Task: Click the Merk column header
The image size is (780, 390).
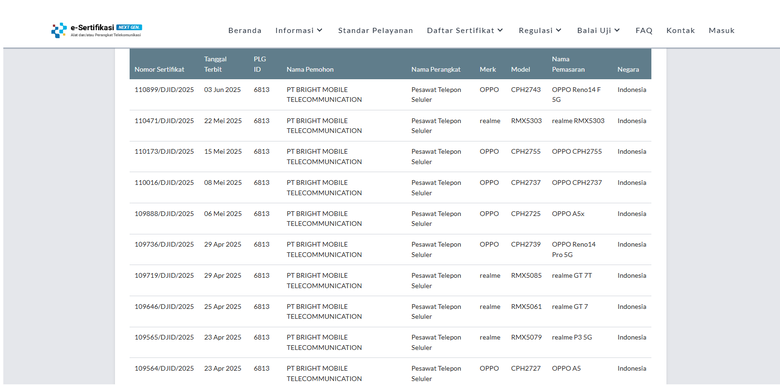Action: [488, 70]
